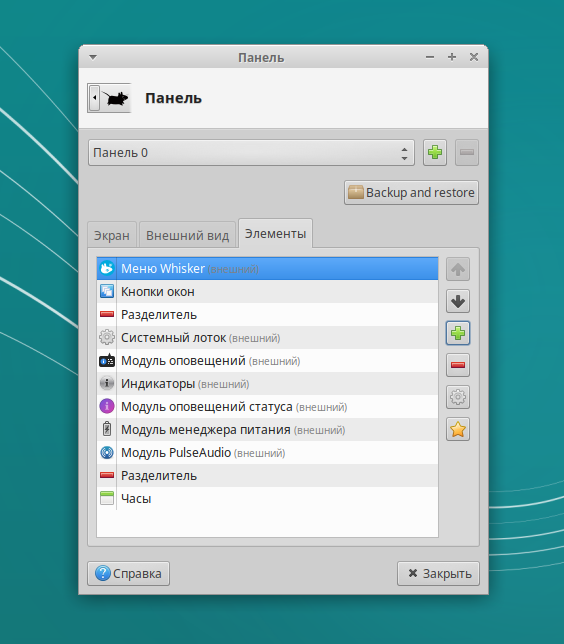Switch to the Внешний вид tab
This screenshot has width=564, height=644.
click(x=187, y=235)
